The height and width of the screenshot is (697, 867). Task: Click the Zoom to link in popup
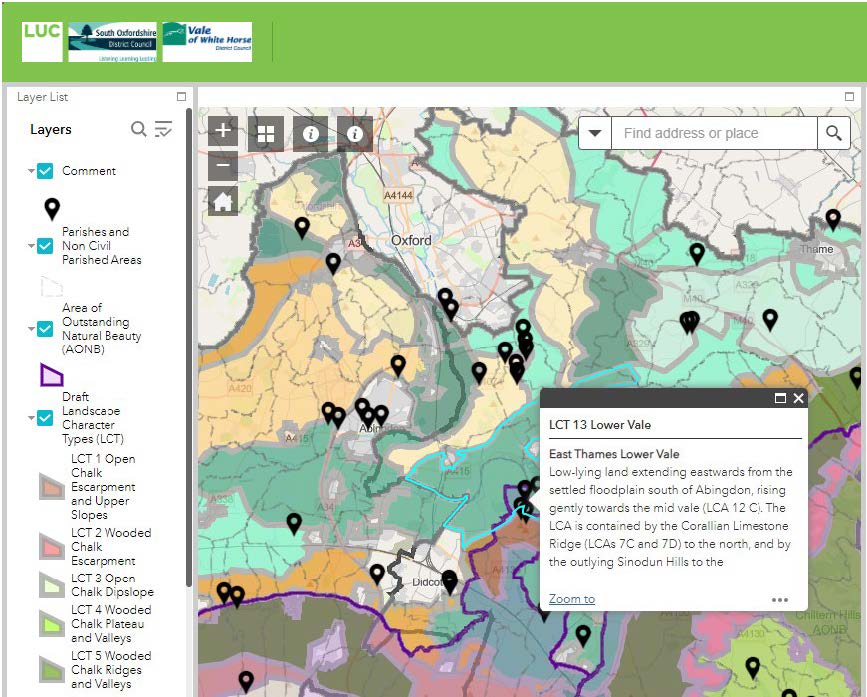pos(572,599)
